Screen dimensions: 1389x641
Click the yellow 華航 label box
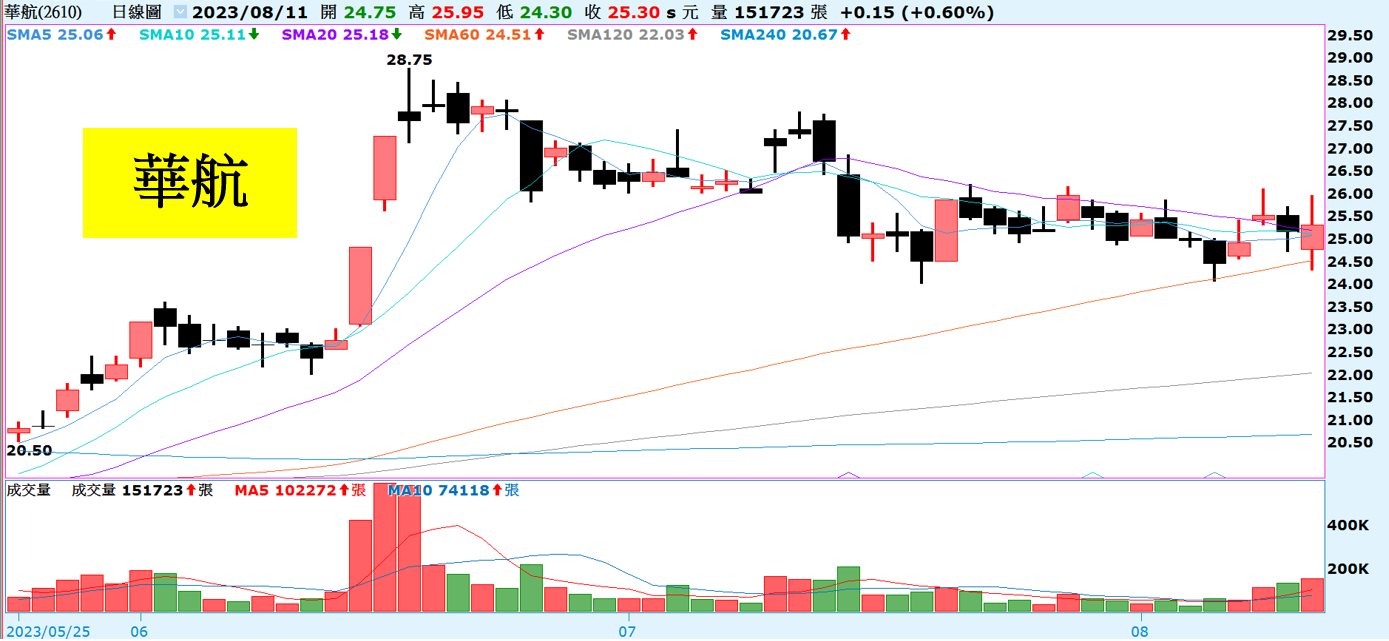[190, 183]
